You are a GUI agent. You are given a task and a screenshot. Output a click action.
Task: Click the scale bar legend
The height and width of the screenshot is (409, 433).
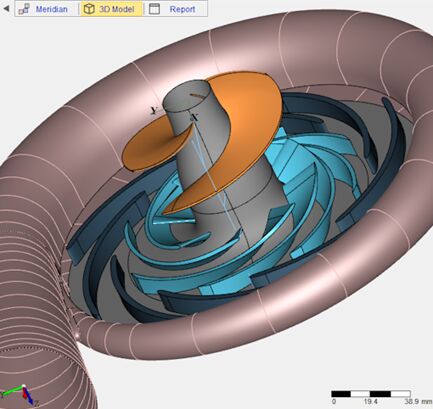(371, 394)
